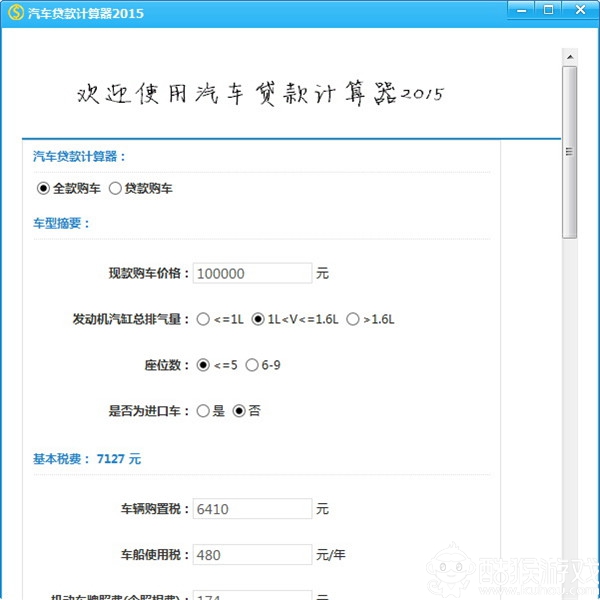Select the 贷款购车 radio button
600x600 pixels.
[x=115, y=188]
